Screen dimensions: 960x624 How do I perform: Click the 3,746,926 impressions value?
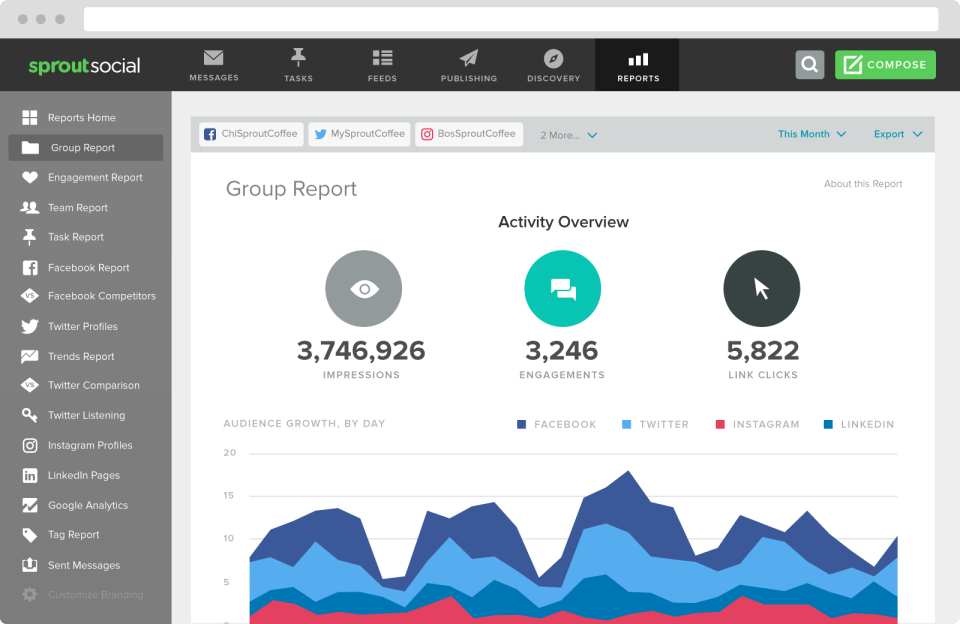tap(361, 351)
